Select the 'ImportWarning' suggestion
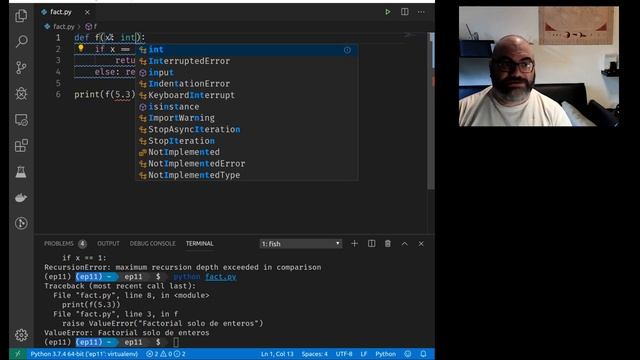640x360 pixels. (x=247, y=118)
